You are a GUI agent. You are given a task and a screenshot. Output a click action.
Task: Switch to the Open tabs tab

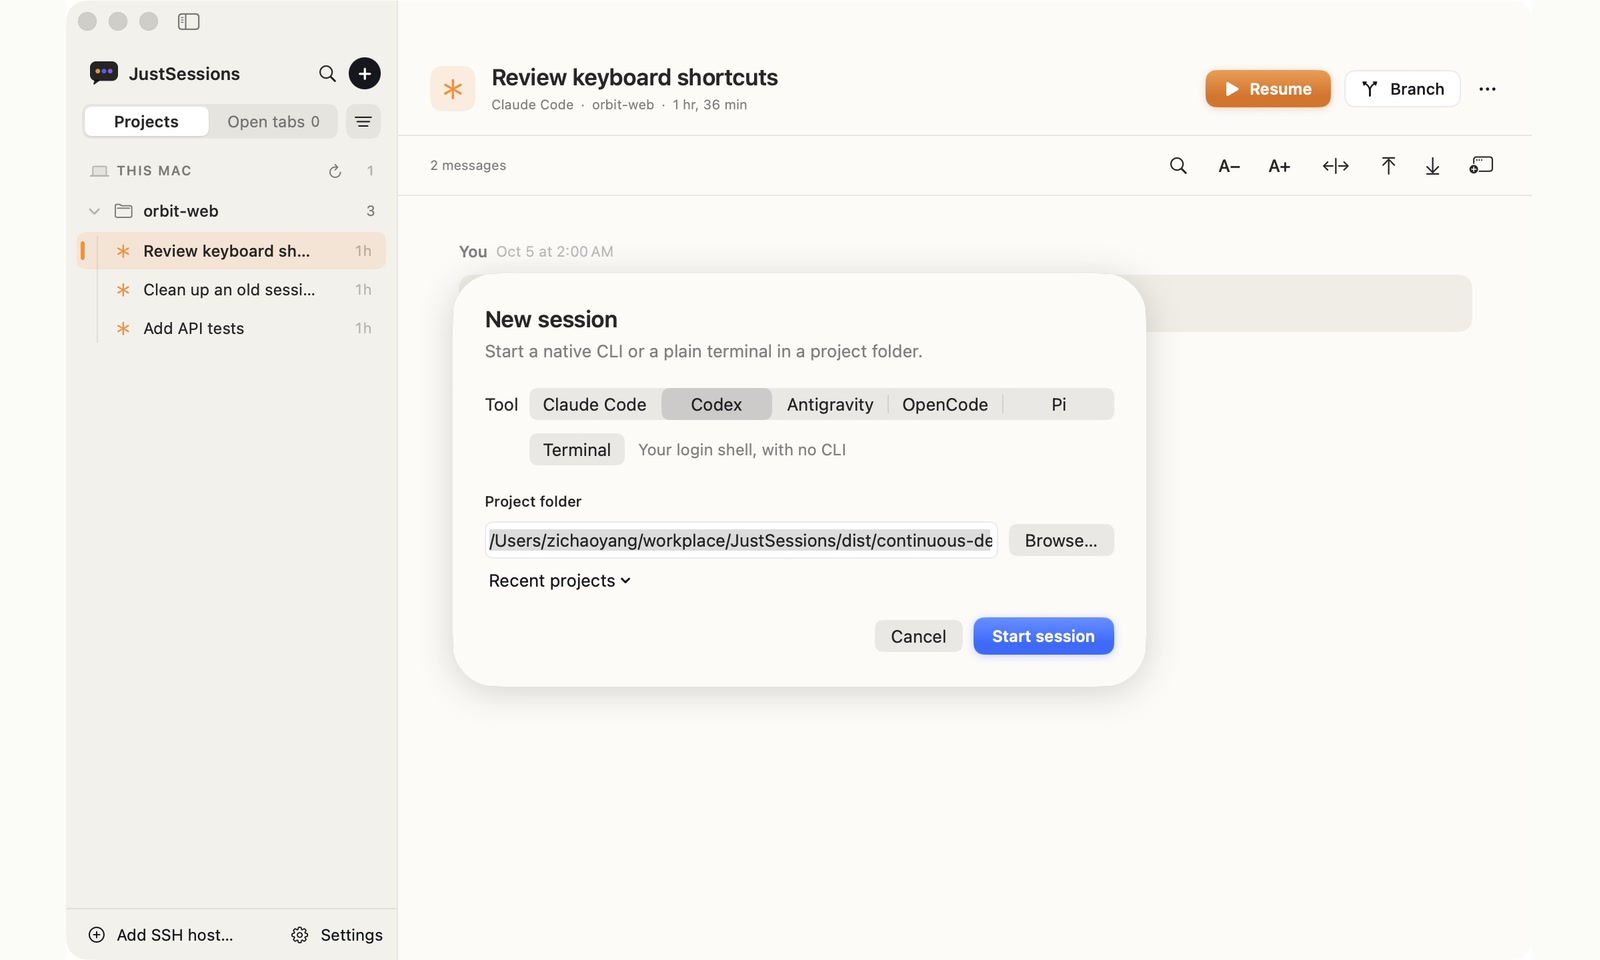point(273,121)
